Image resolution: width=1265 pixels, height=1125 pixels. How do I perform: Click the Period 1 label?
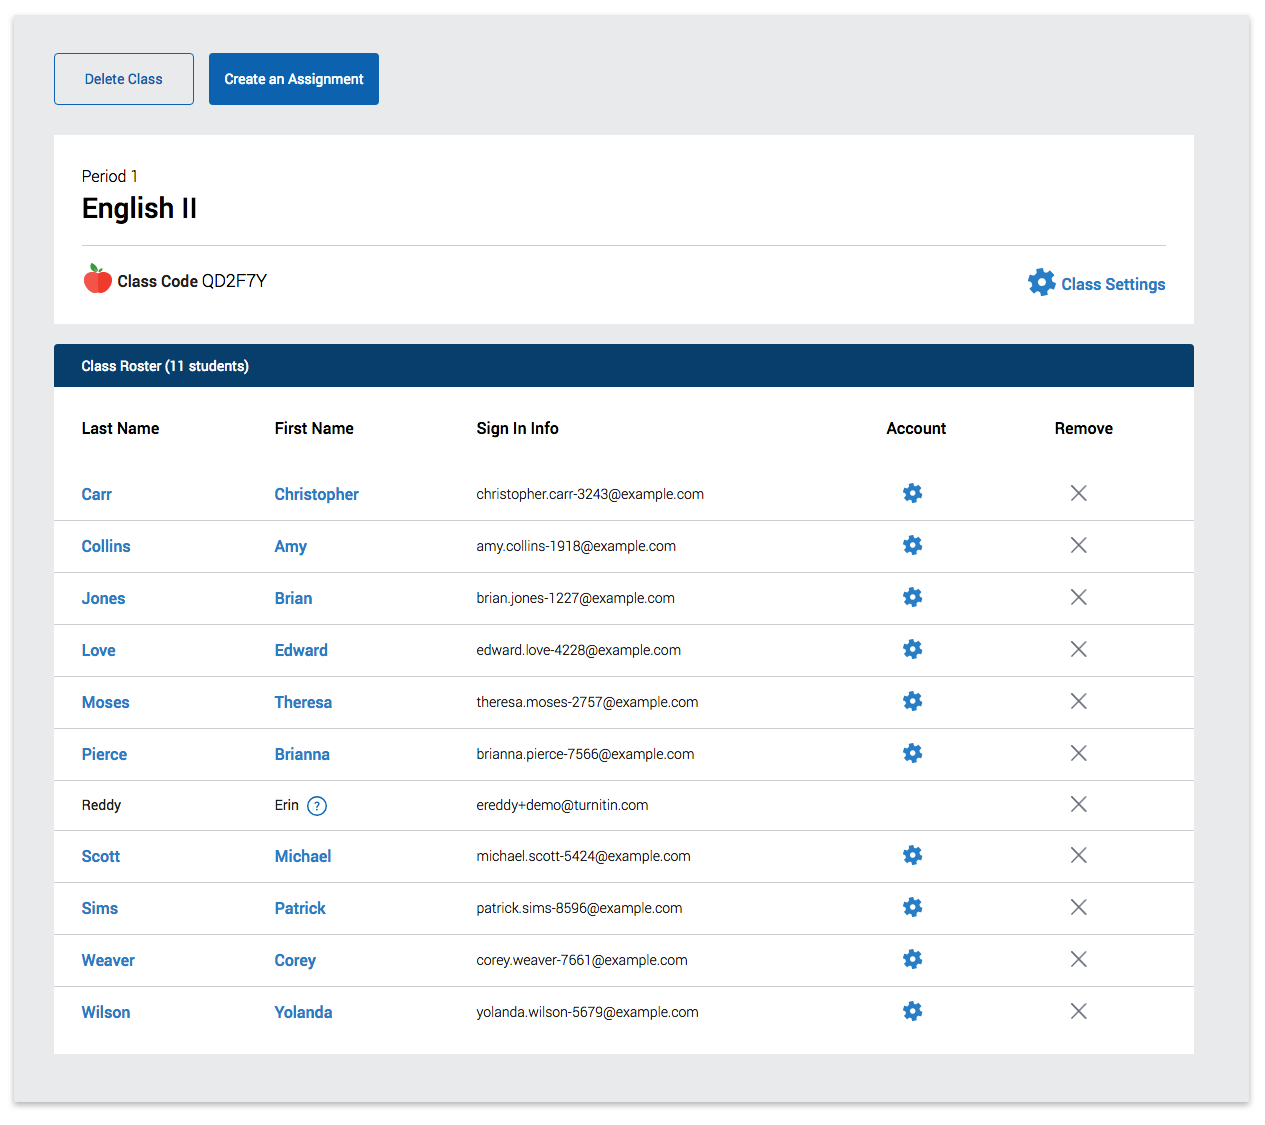click(110, 176)
